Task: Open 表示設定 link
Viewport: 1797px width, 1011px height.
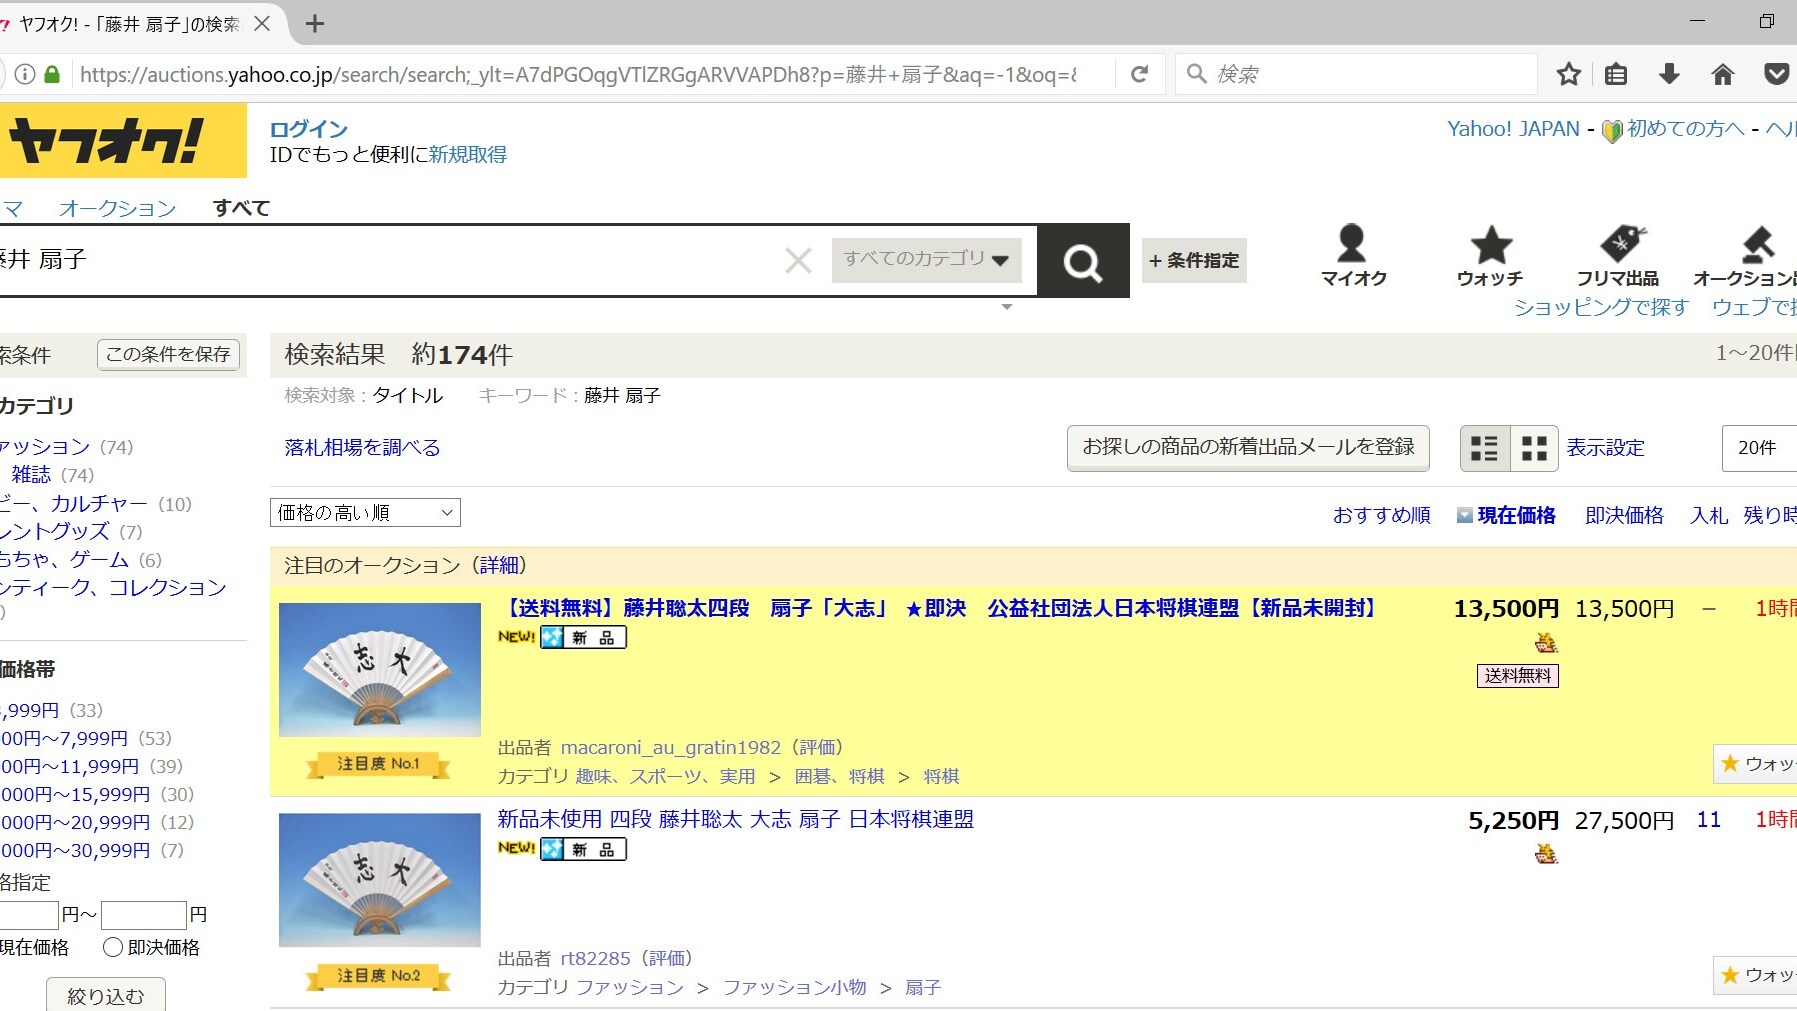Action: click(1606, 448)
